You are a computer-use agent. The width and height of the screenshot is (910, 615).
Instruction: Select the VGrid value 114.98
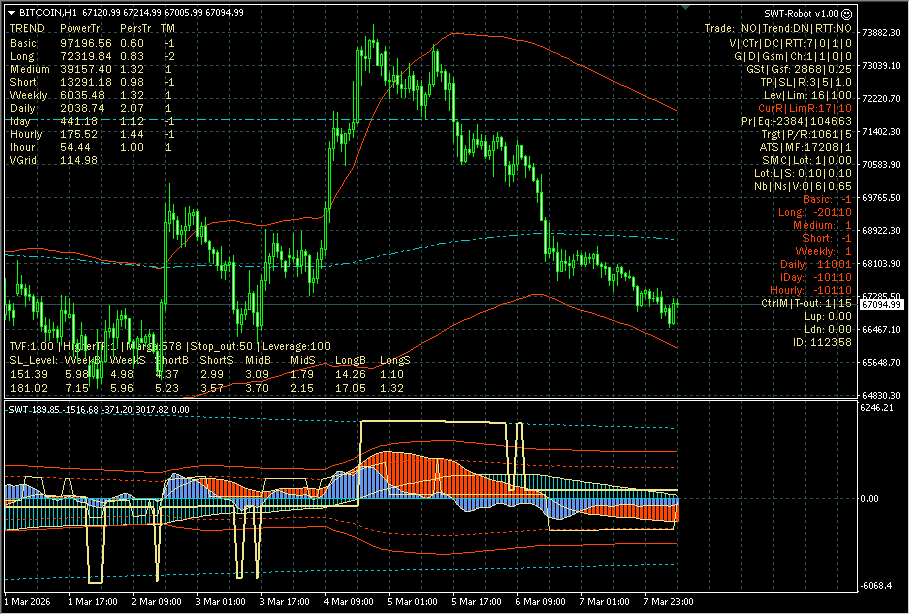79,160
